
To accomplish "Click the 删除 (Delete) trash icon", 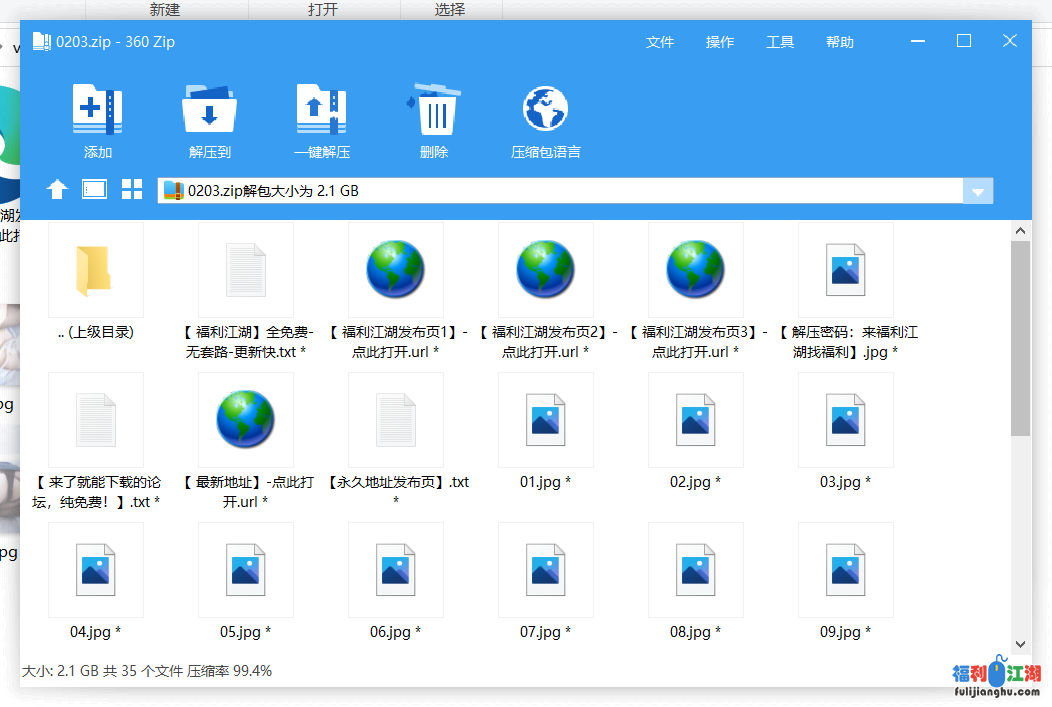I will tap(434, 111).
